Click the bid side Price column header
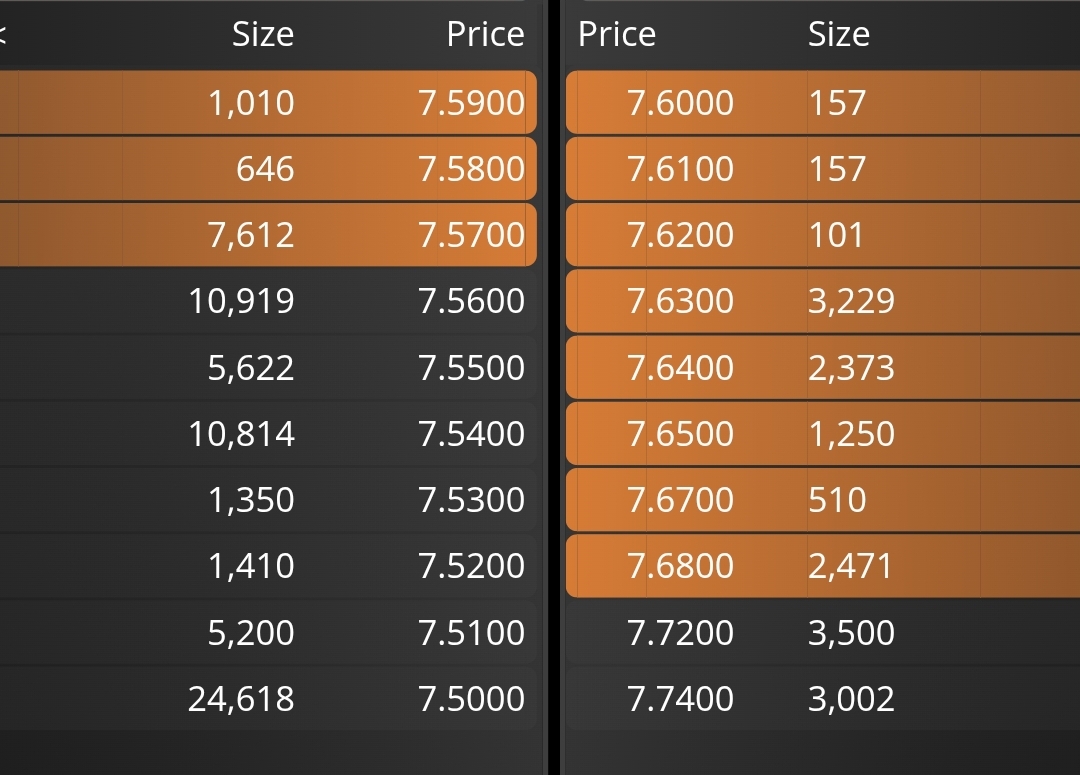1080x775 pixels. [485, 34]
